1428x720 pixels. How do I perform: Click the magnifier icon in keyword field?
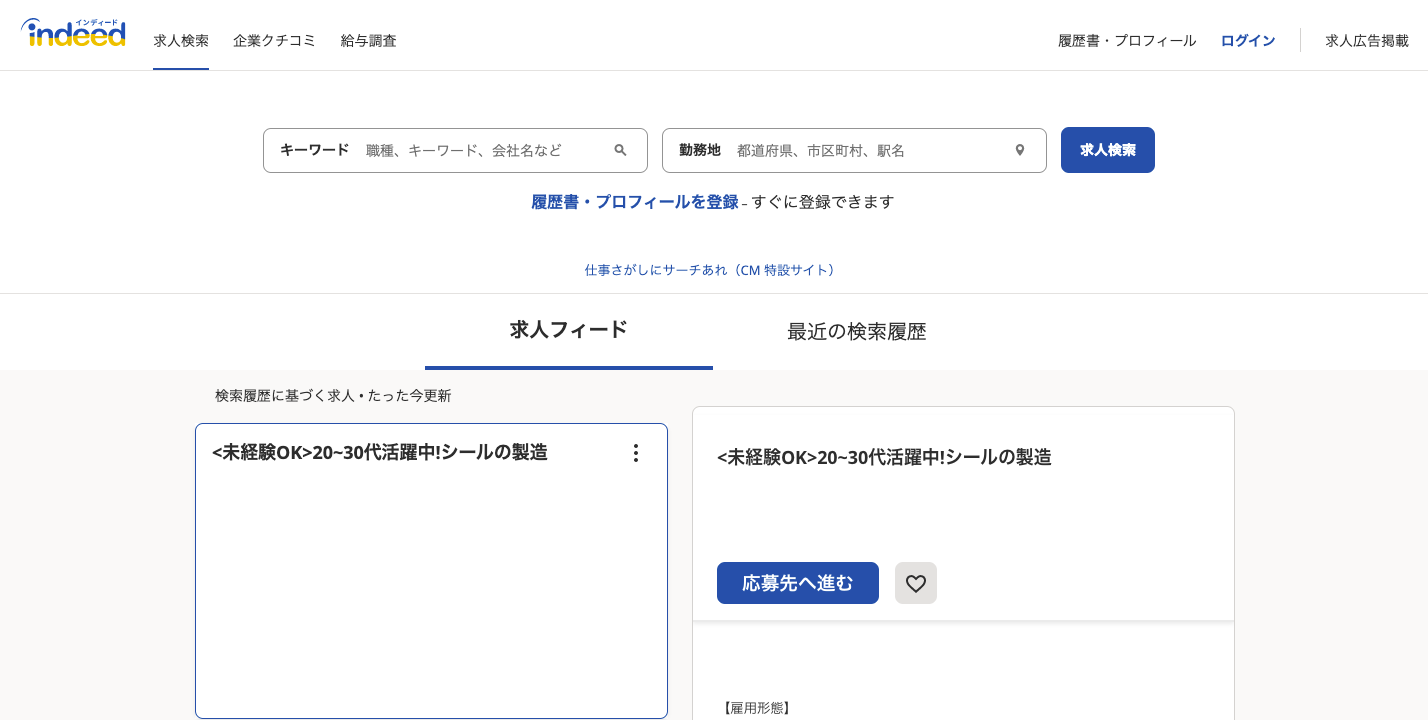click(620, 150)
